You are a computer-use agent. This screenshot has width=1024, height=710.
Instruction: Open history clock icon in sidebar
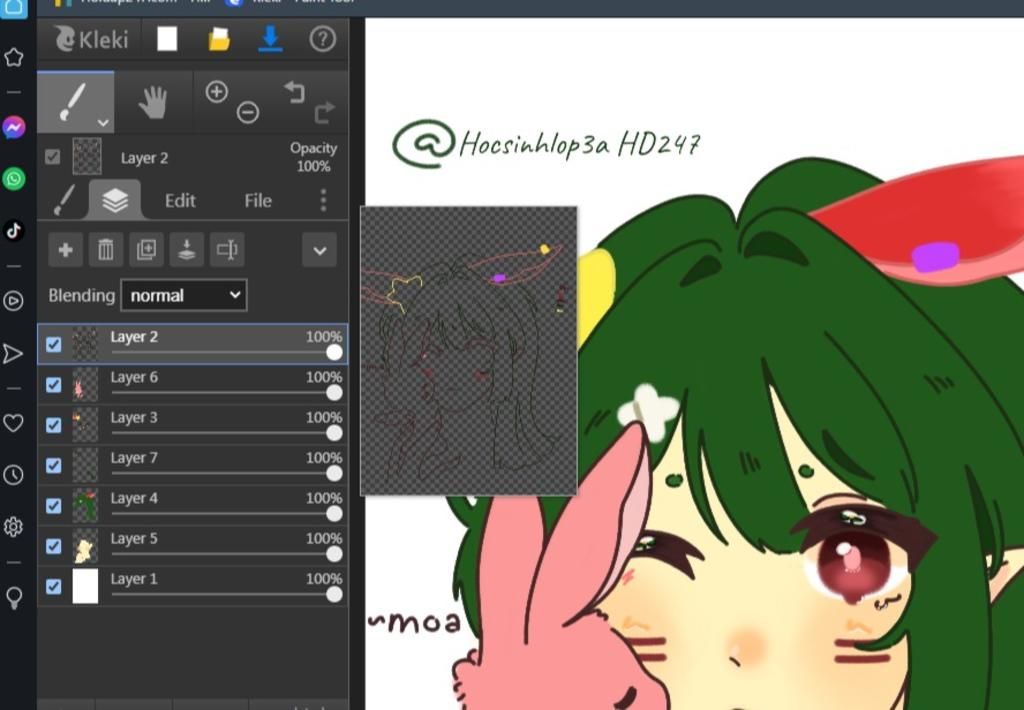pyautogui.click(x=14, y=475)
